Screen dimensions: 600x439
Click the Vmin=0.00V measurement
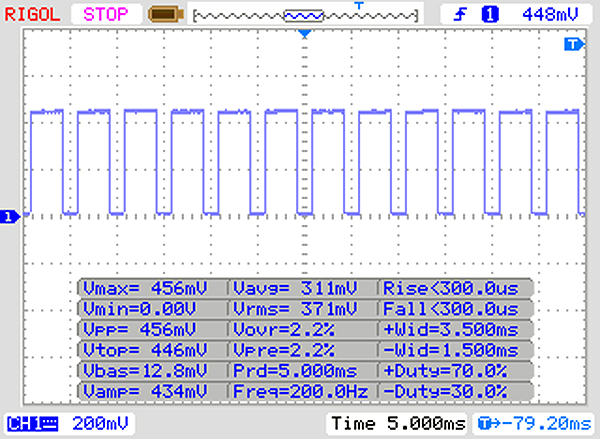tap(140, 308)
